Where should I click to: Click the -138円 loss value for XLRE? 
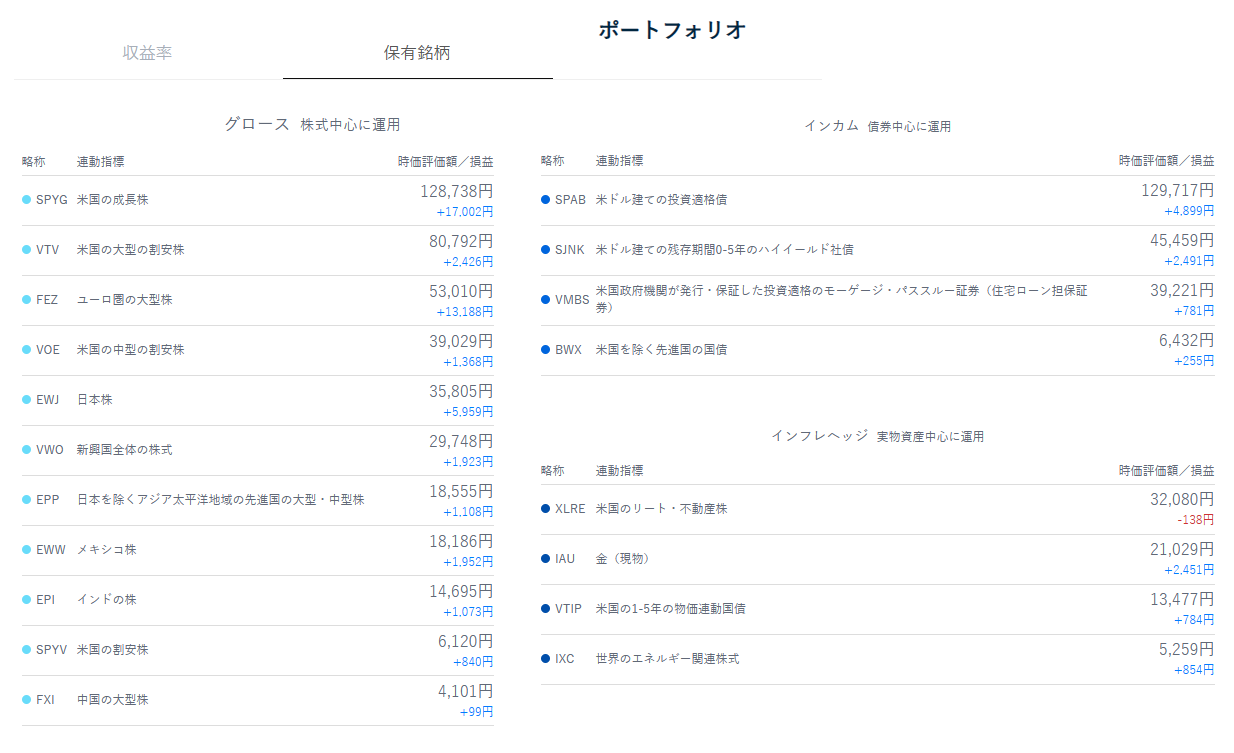click(x=1195, y=520)
